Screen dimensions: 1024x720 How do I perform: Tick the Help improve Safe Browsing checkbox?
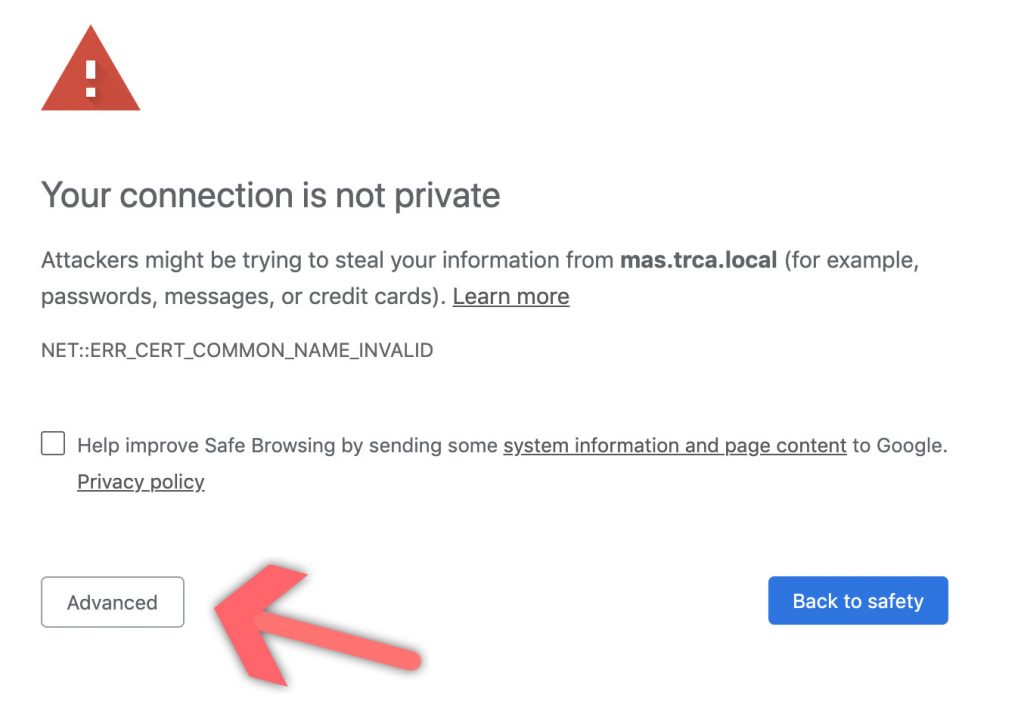[53, 443]
